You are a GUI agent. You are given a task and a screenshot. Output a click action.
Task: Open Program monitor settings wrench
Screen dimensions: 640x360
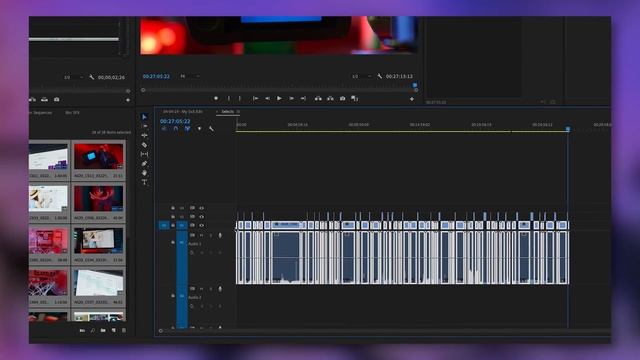(380, 76)
